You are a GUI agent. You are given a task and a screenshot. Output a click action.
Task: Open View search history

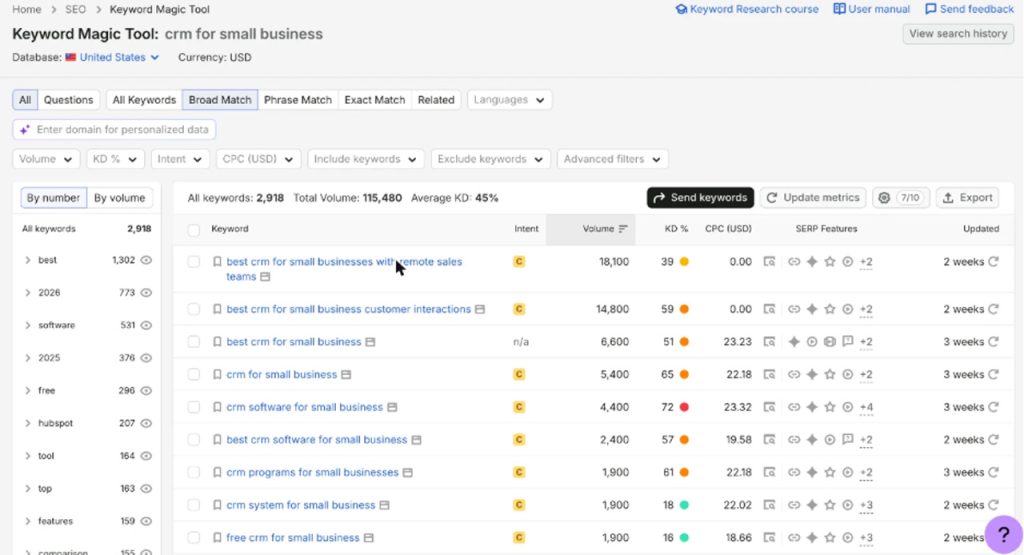958,33
